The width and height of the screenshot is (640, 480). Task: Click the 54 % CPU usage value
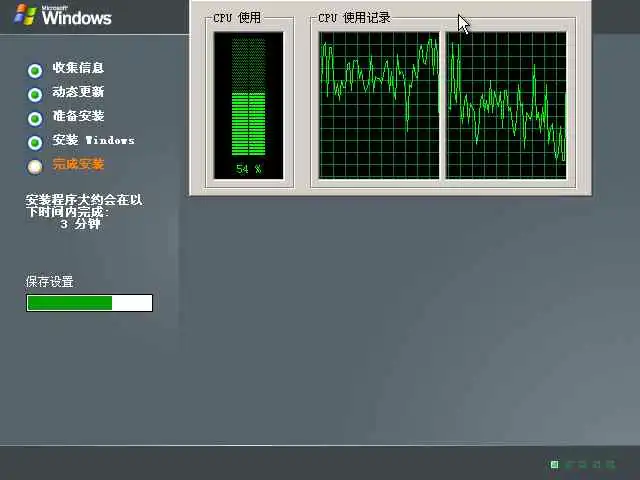(249, 169)
